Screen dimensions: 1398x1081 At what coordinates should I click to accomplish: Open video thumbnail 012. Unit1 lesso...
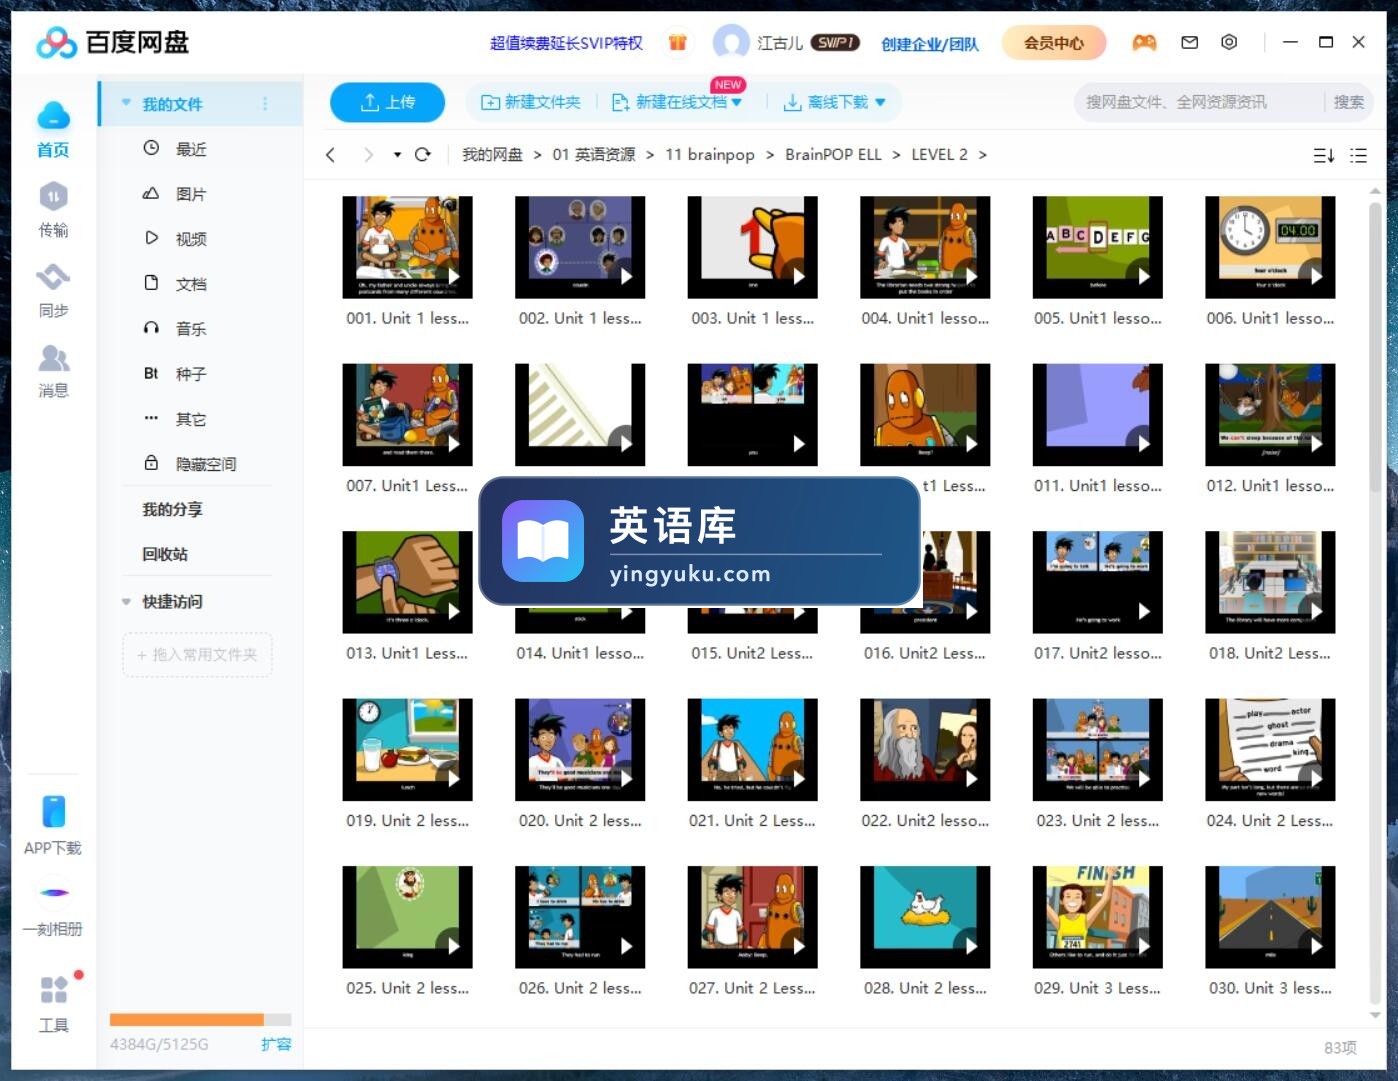pyautogui.click(x=1270, y=414)
